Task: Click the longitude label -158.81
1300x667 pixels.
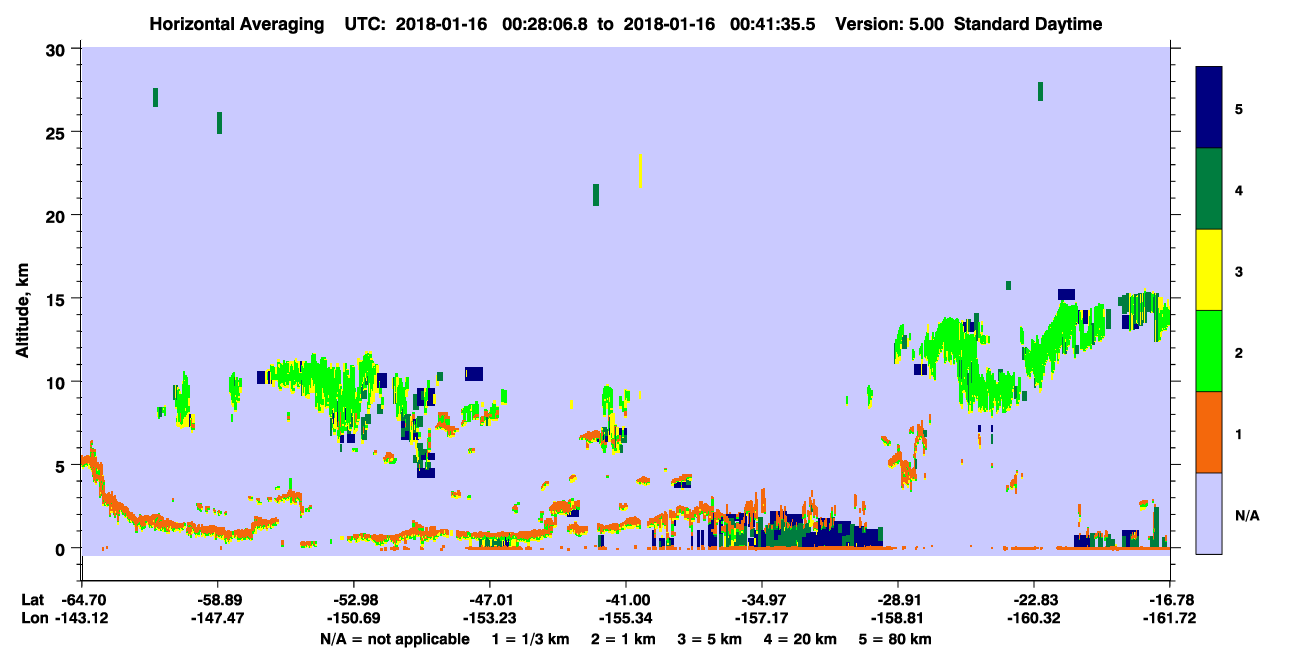Action: point(898,619)
